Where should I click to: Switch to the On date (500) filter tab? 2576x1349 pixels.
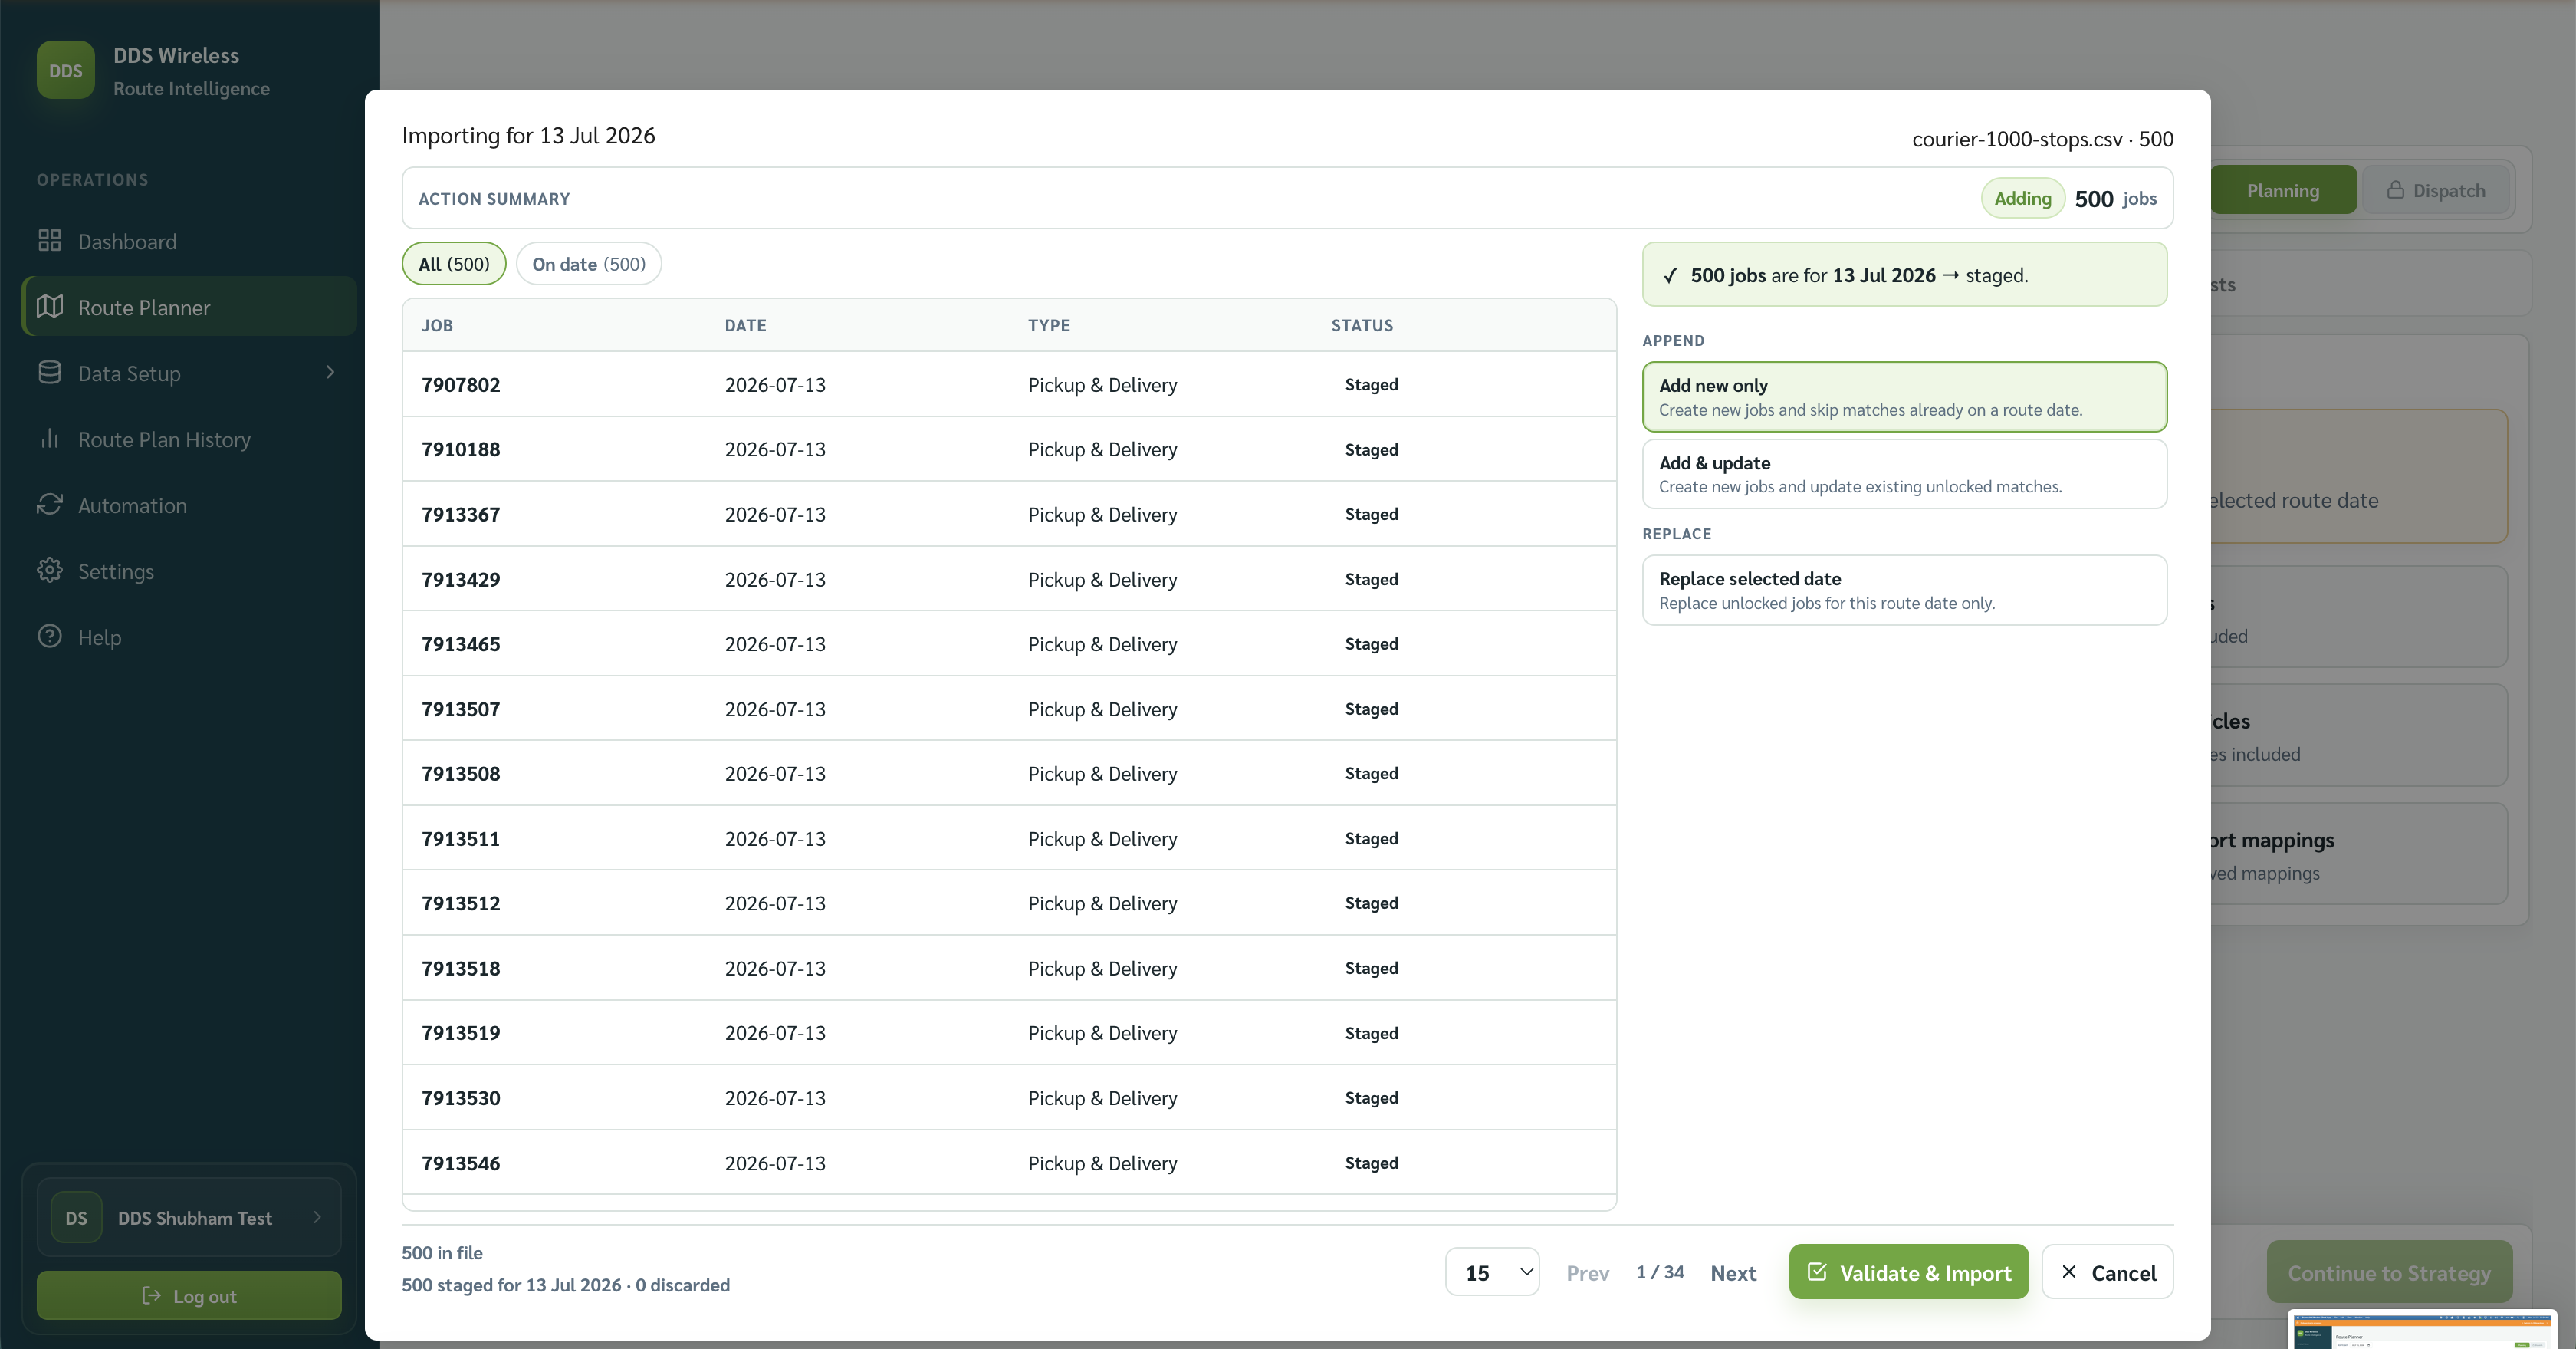(589, 264)
